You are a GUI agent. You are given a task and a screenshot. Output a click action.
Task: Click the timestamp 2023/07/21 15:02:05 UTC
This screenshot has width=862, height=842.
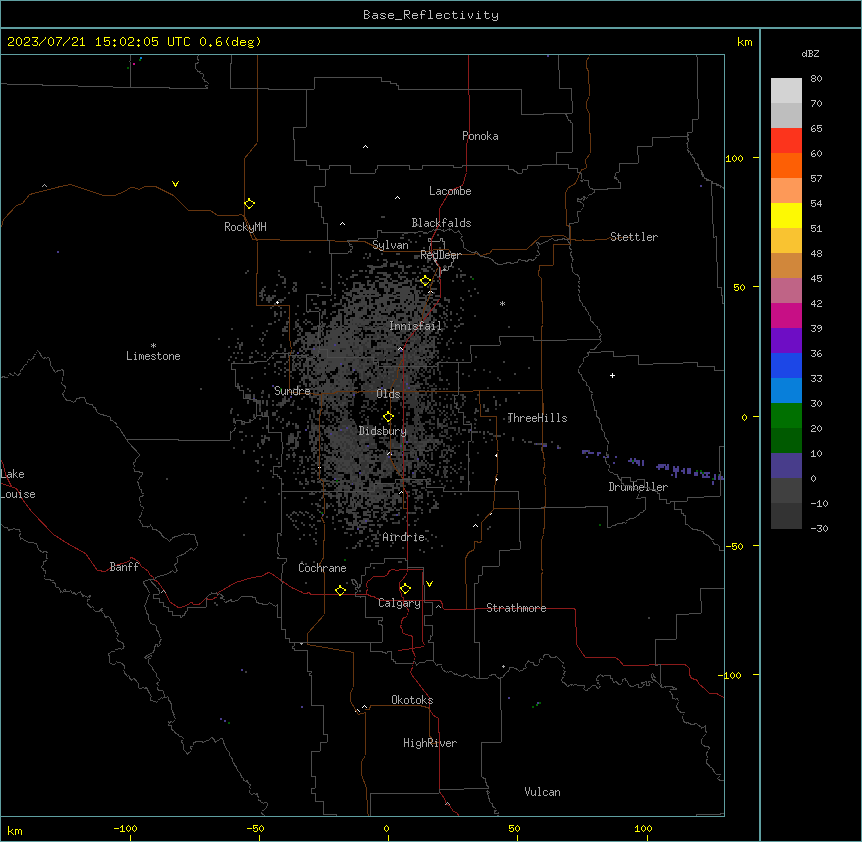click(x=98, y=42)
